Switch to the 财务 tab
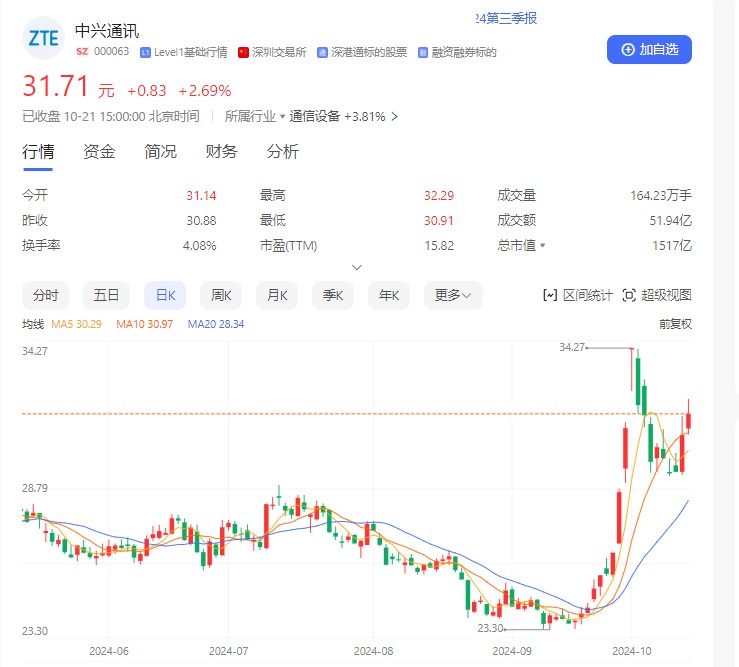Viewport: 739px width, 667px height. point(222,152)
